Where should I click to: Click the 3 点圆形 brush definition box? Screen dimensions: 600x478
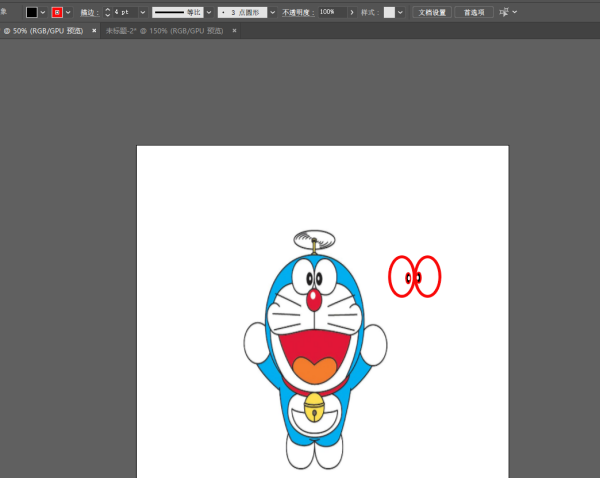click(x=242, y=12)
